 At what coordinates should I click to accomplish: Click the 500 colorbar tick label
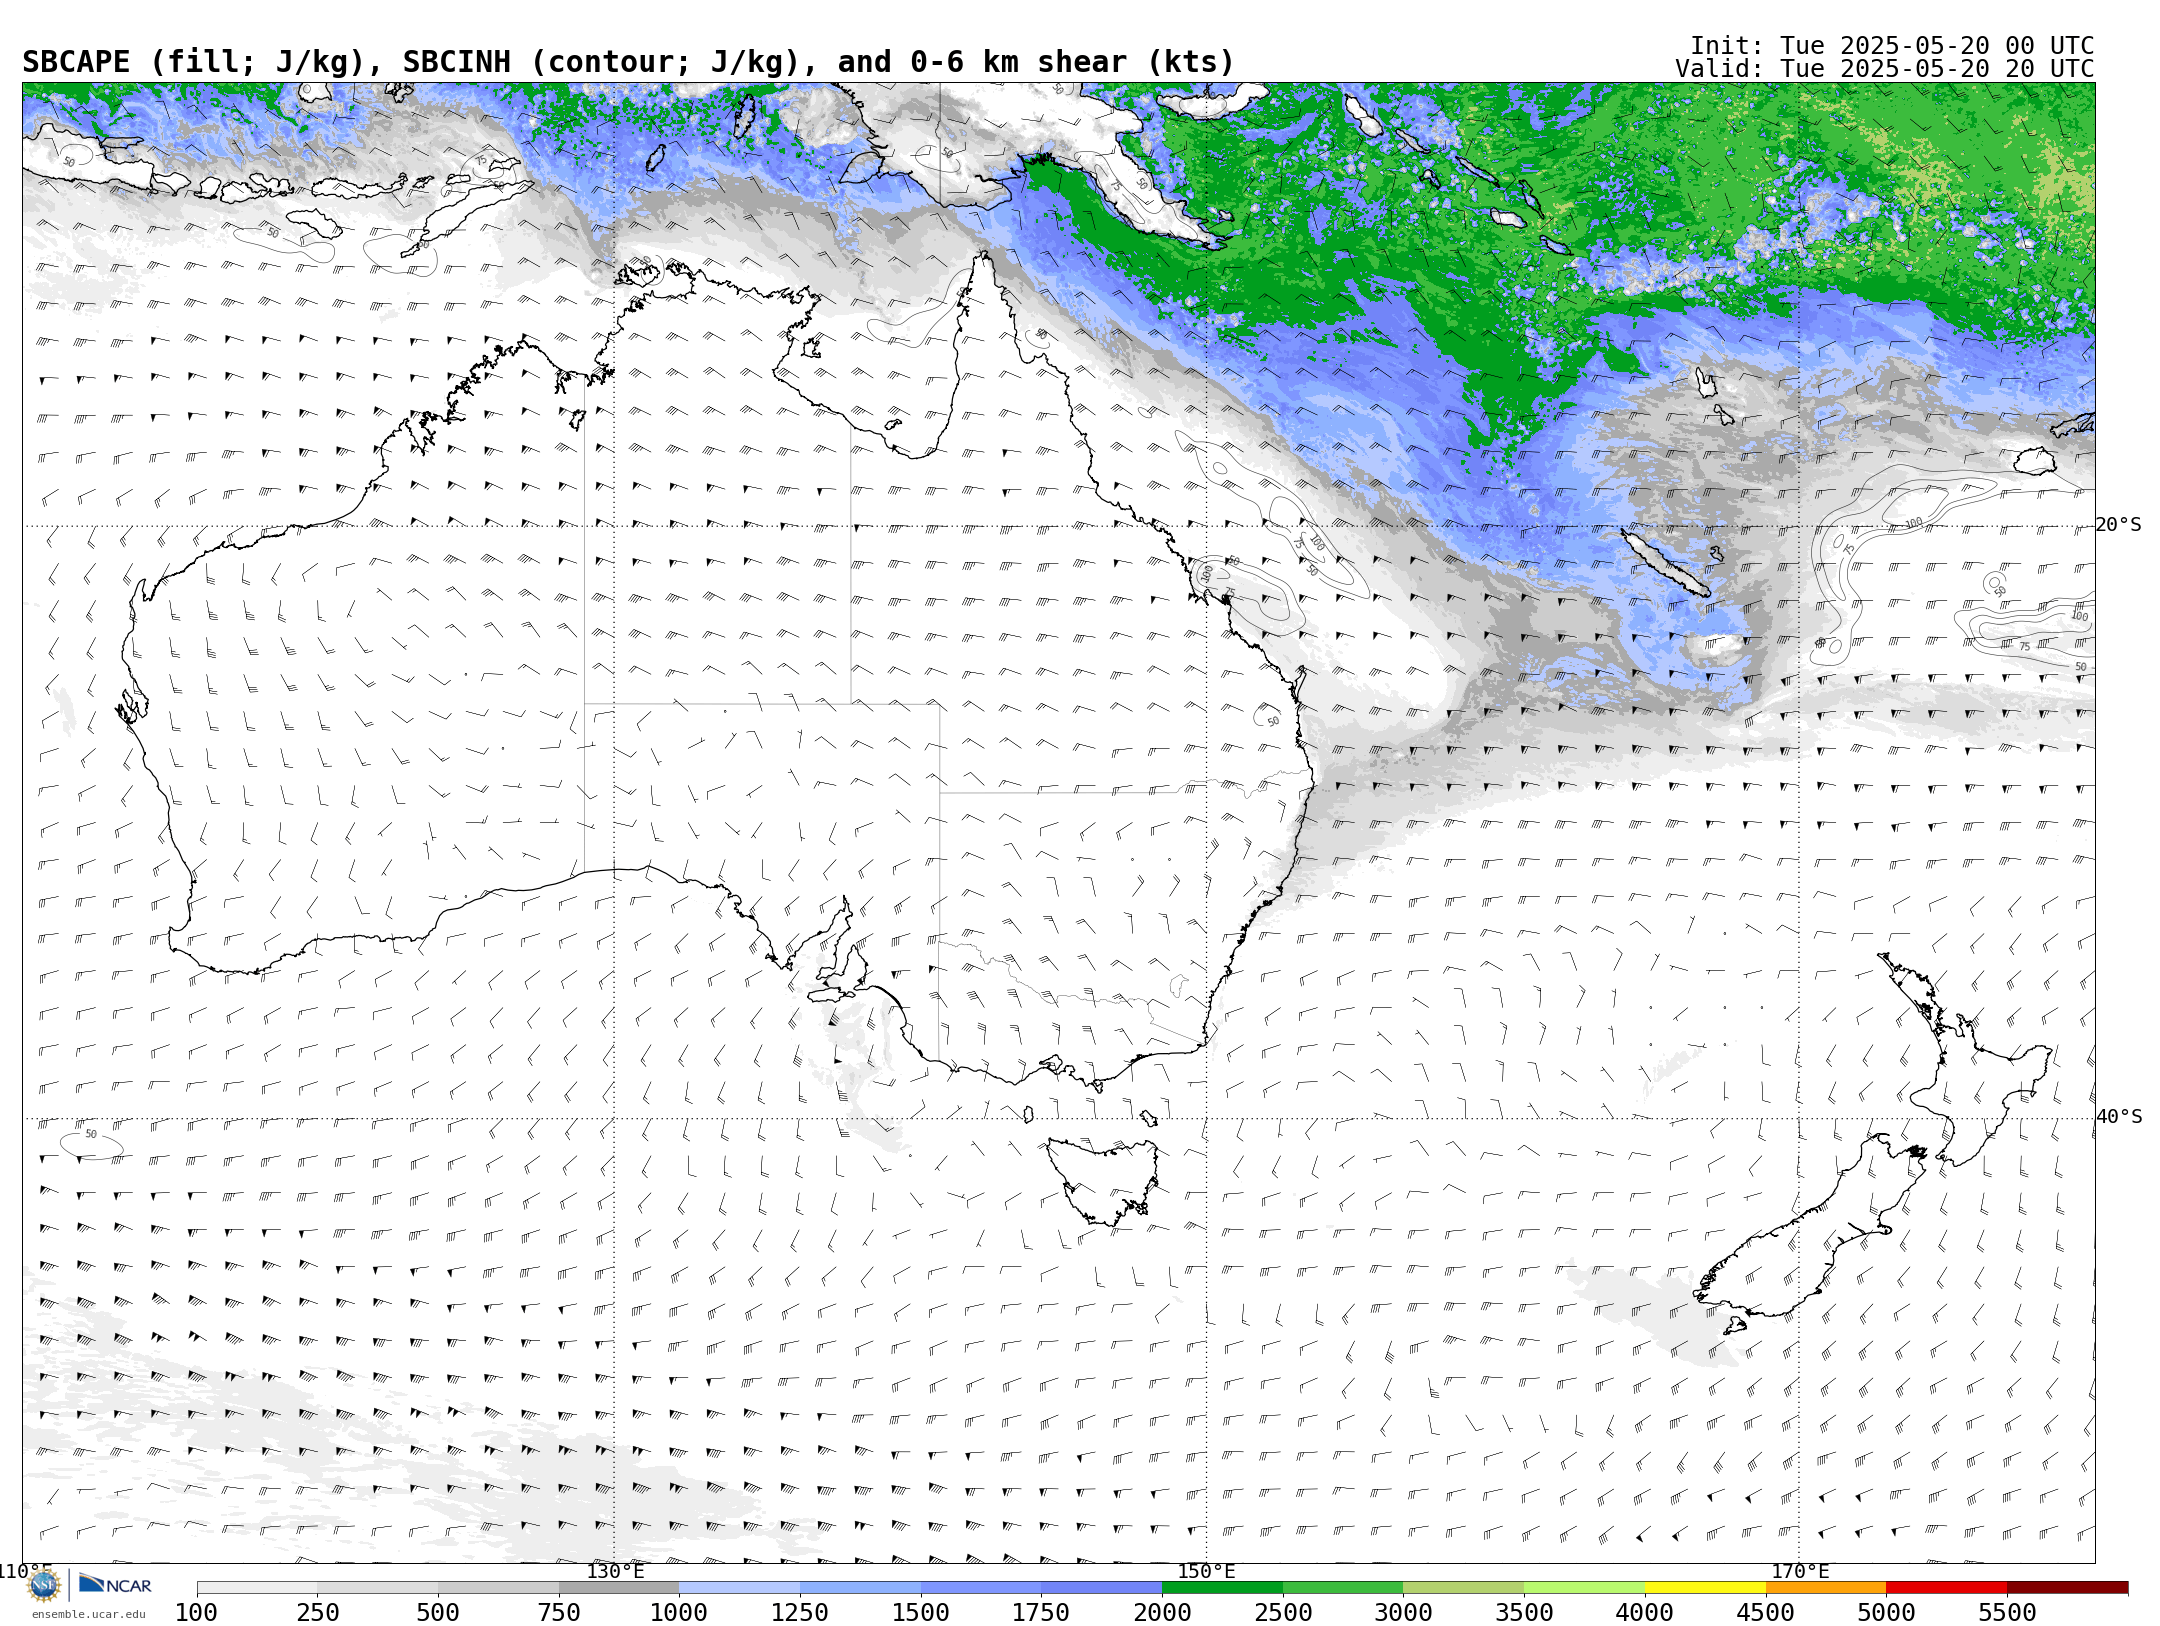pos(438,1612)
